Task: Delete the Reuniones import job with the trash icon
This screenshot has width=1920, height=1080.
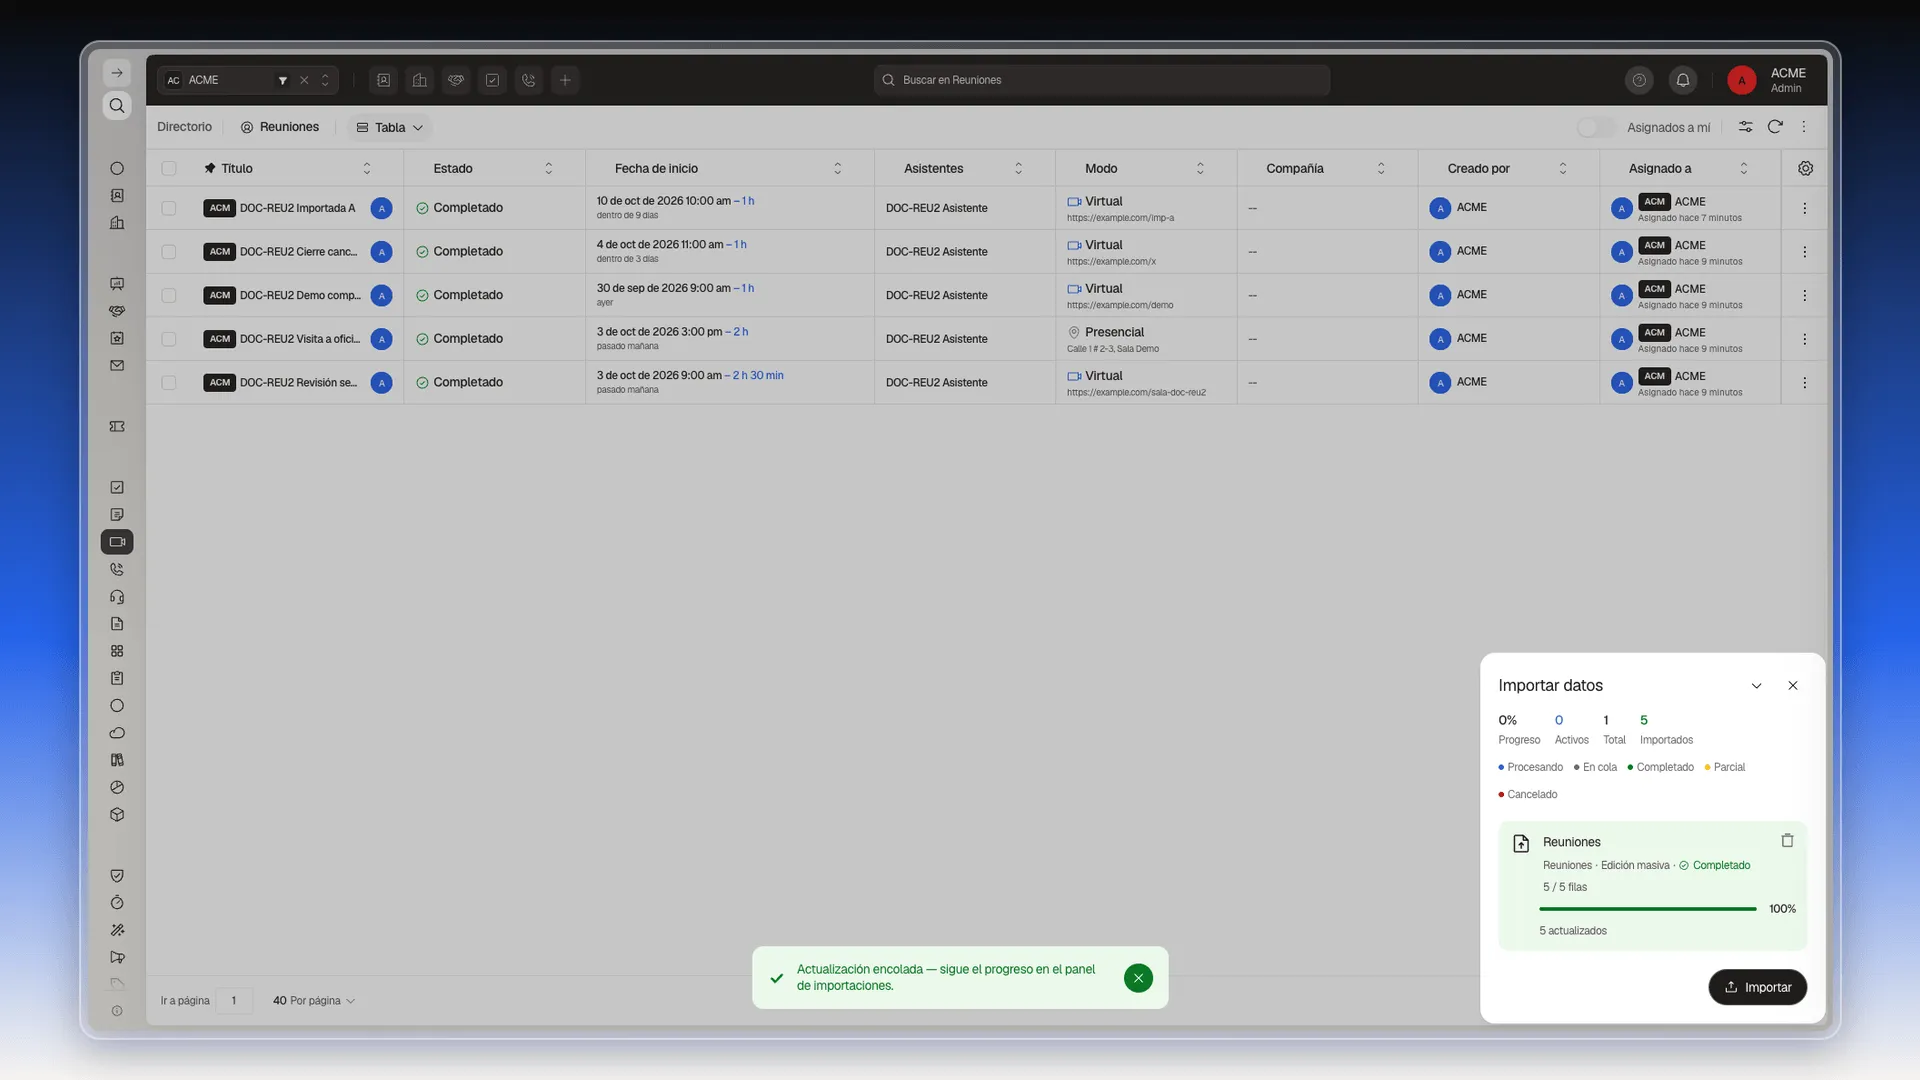Action: pos(1787,841)
